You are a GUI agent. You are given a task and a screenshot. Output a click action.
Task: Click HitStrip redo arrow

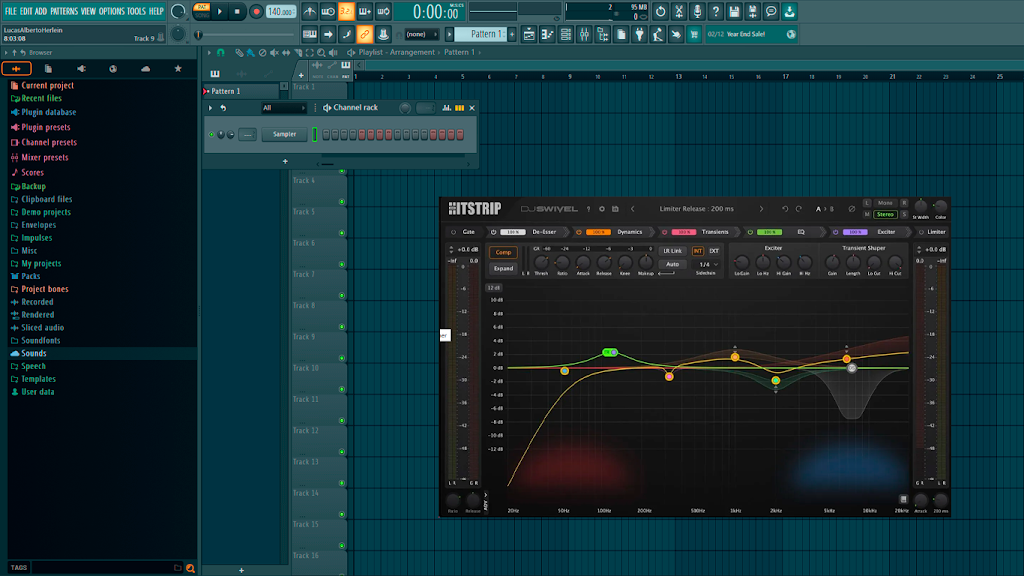coord(799,209)
